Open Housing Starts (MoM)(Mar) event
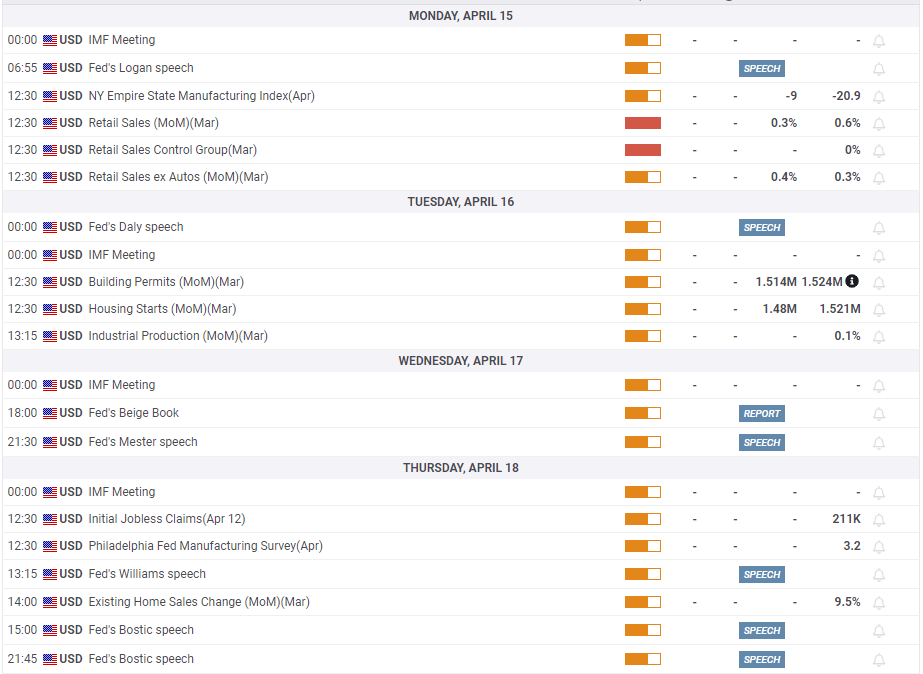Viewport: 923px width, 674px height. [x=162, y=309]
